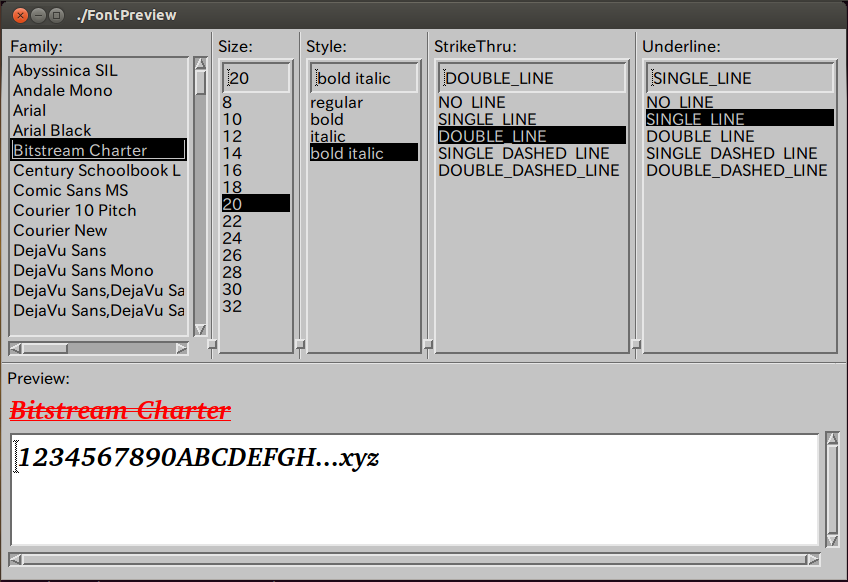Select NO_LINE under Underline
The image size is (848, 582).
coord(740,102)
